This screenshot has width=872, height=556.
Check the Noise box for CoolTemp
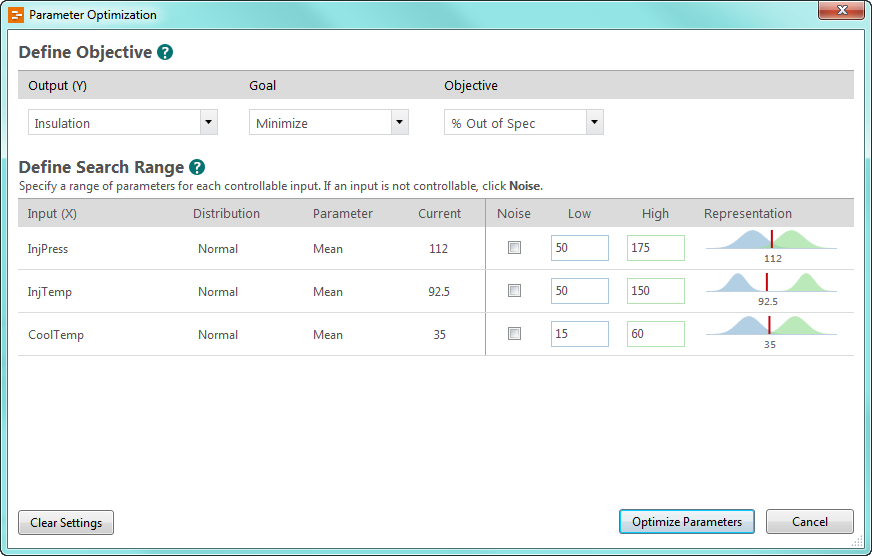514,334
